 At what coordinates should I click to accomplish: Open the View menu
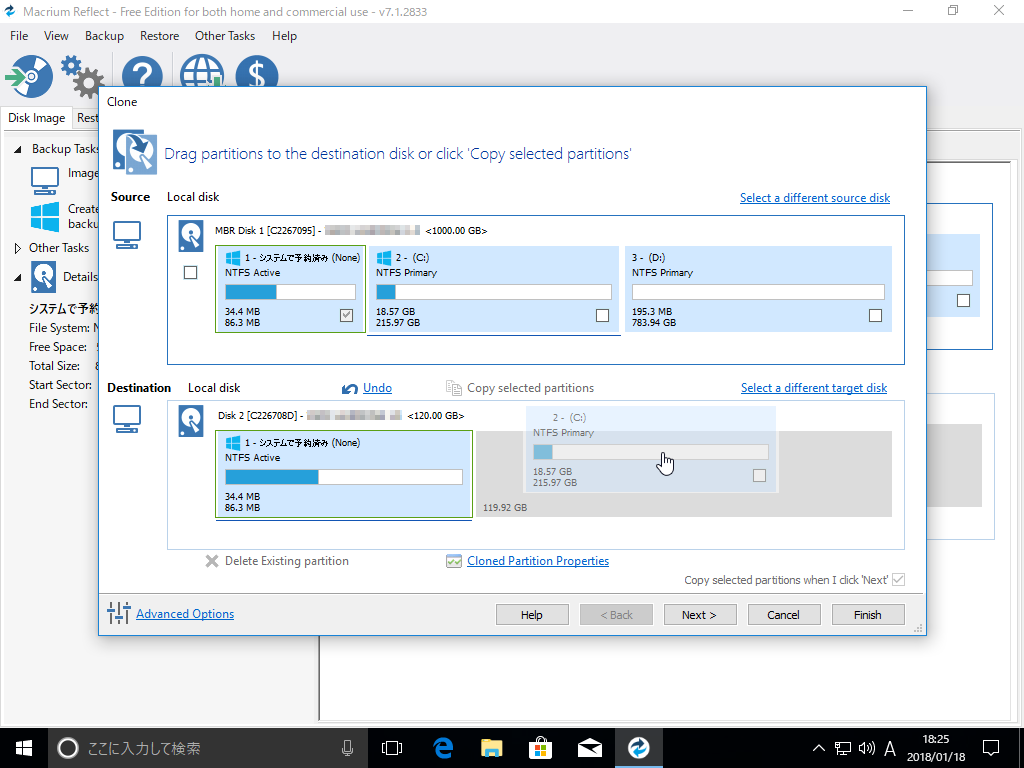(x=56, y=36)
